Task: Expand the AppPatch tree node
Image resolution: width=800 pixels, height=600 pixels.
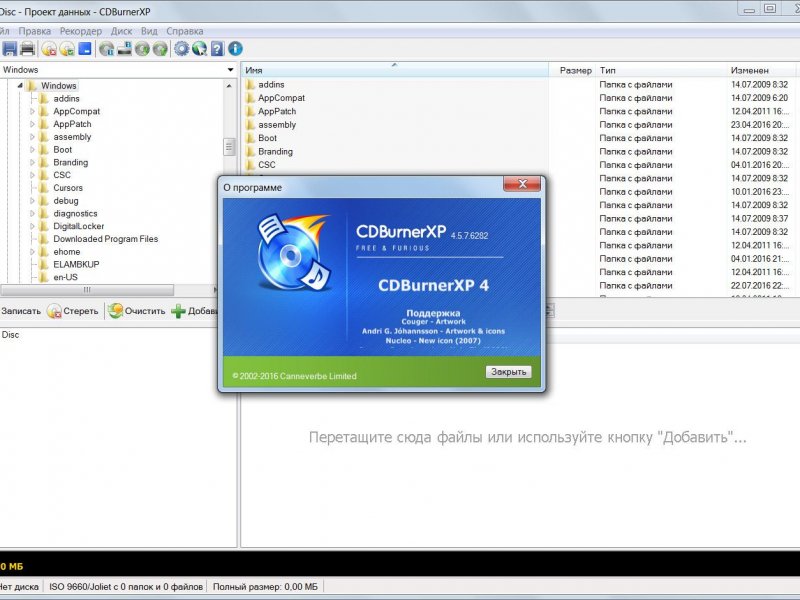Action: coord(32,124)
